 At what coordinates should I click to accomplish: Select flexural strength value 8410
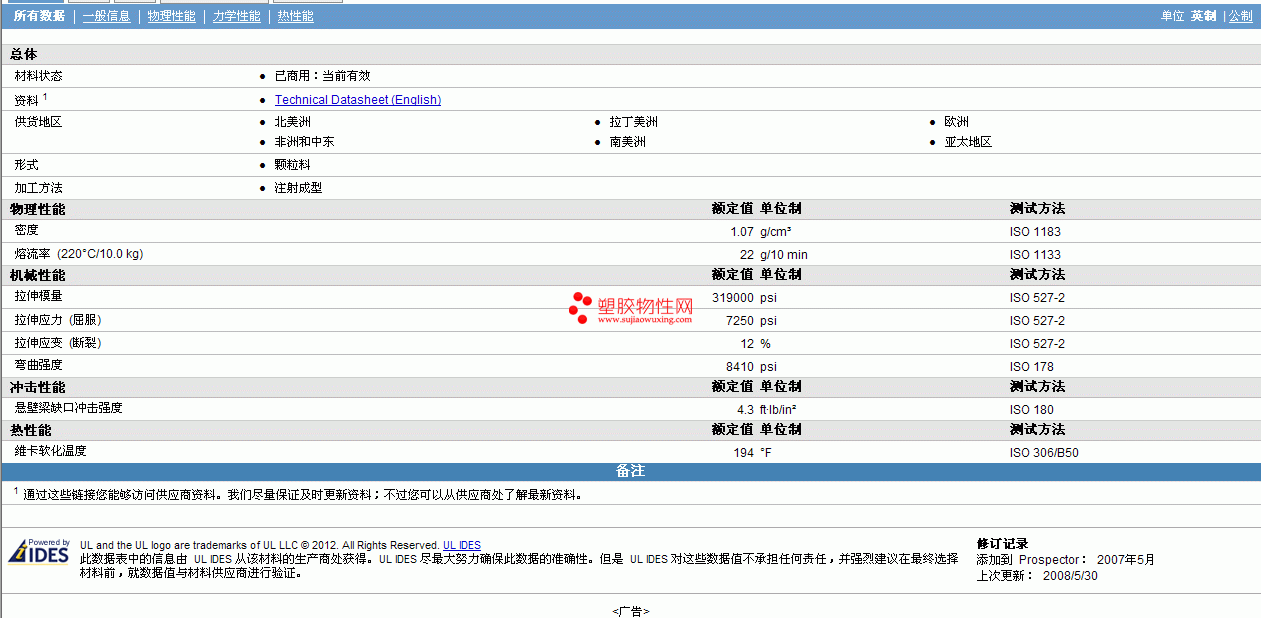pyautogui.click(x=740, y=367)
